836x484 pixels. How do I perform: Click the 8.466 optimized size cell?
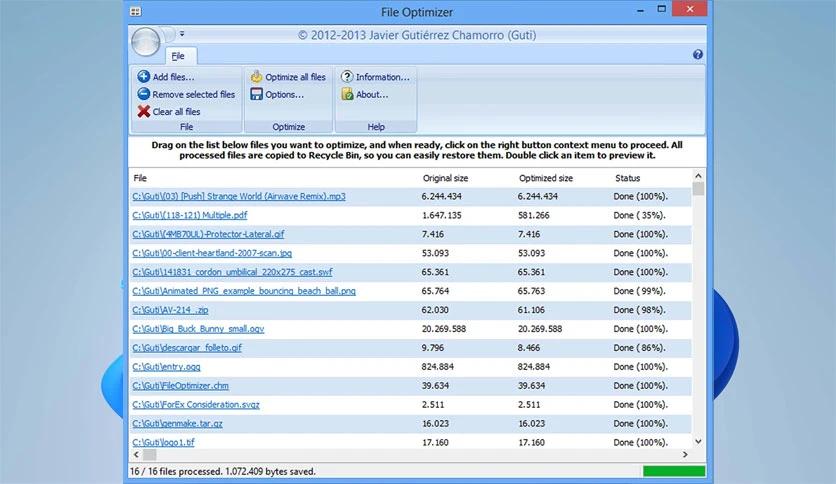[x=529, y=348]
